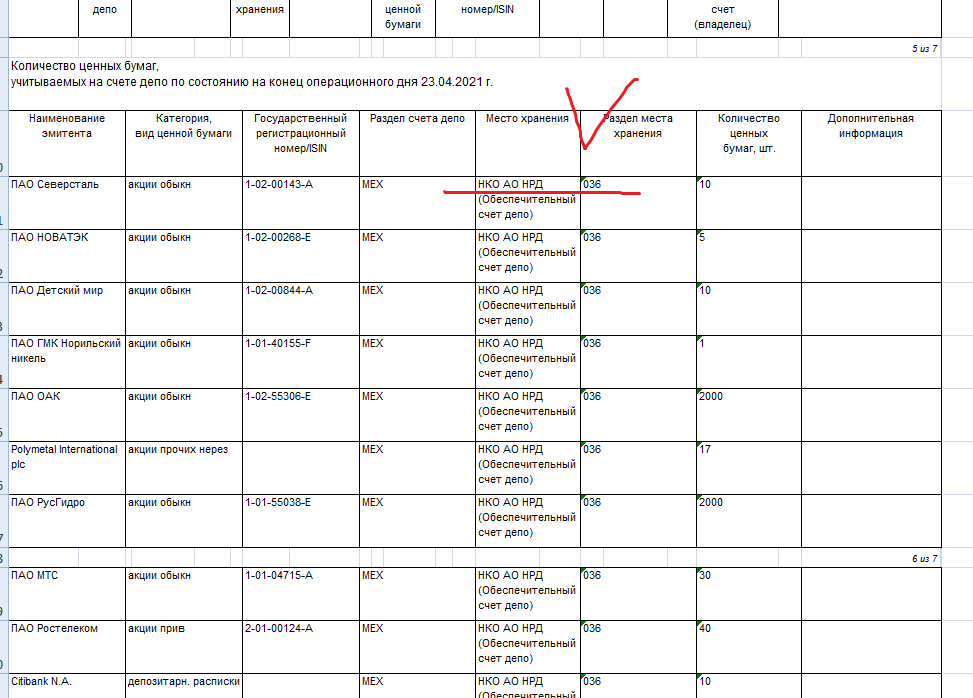973x698 pixels.
Task: Select quantity 1 in Норильский никель row
Action: tap(749, 362)
